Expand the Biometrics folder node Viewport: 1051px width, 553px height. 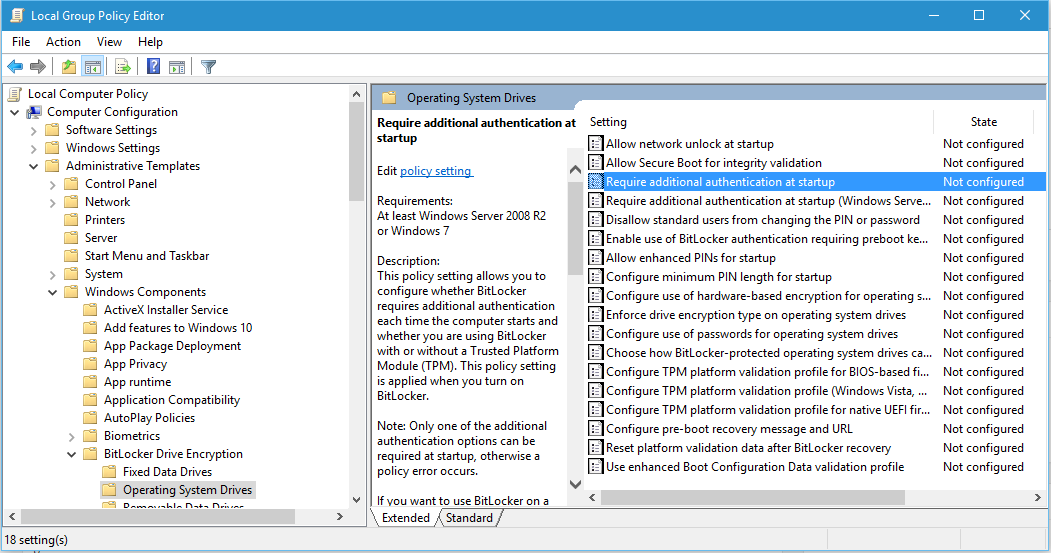click(x=72, y=436)
